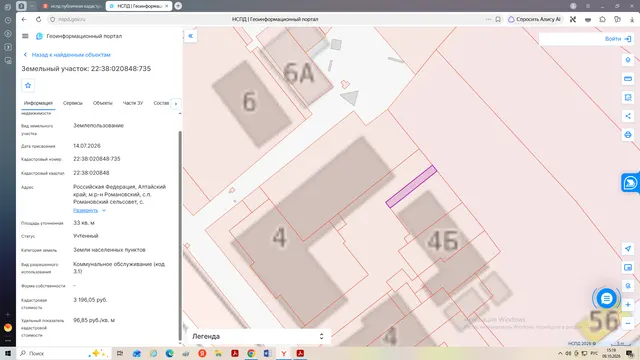
Task: Click the cadastral number value 22:38:020848:735
Action: pyautogui.click(x=97, y=159)
